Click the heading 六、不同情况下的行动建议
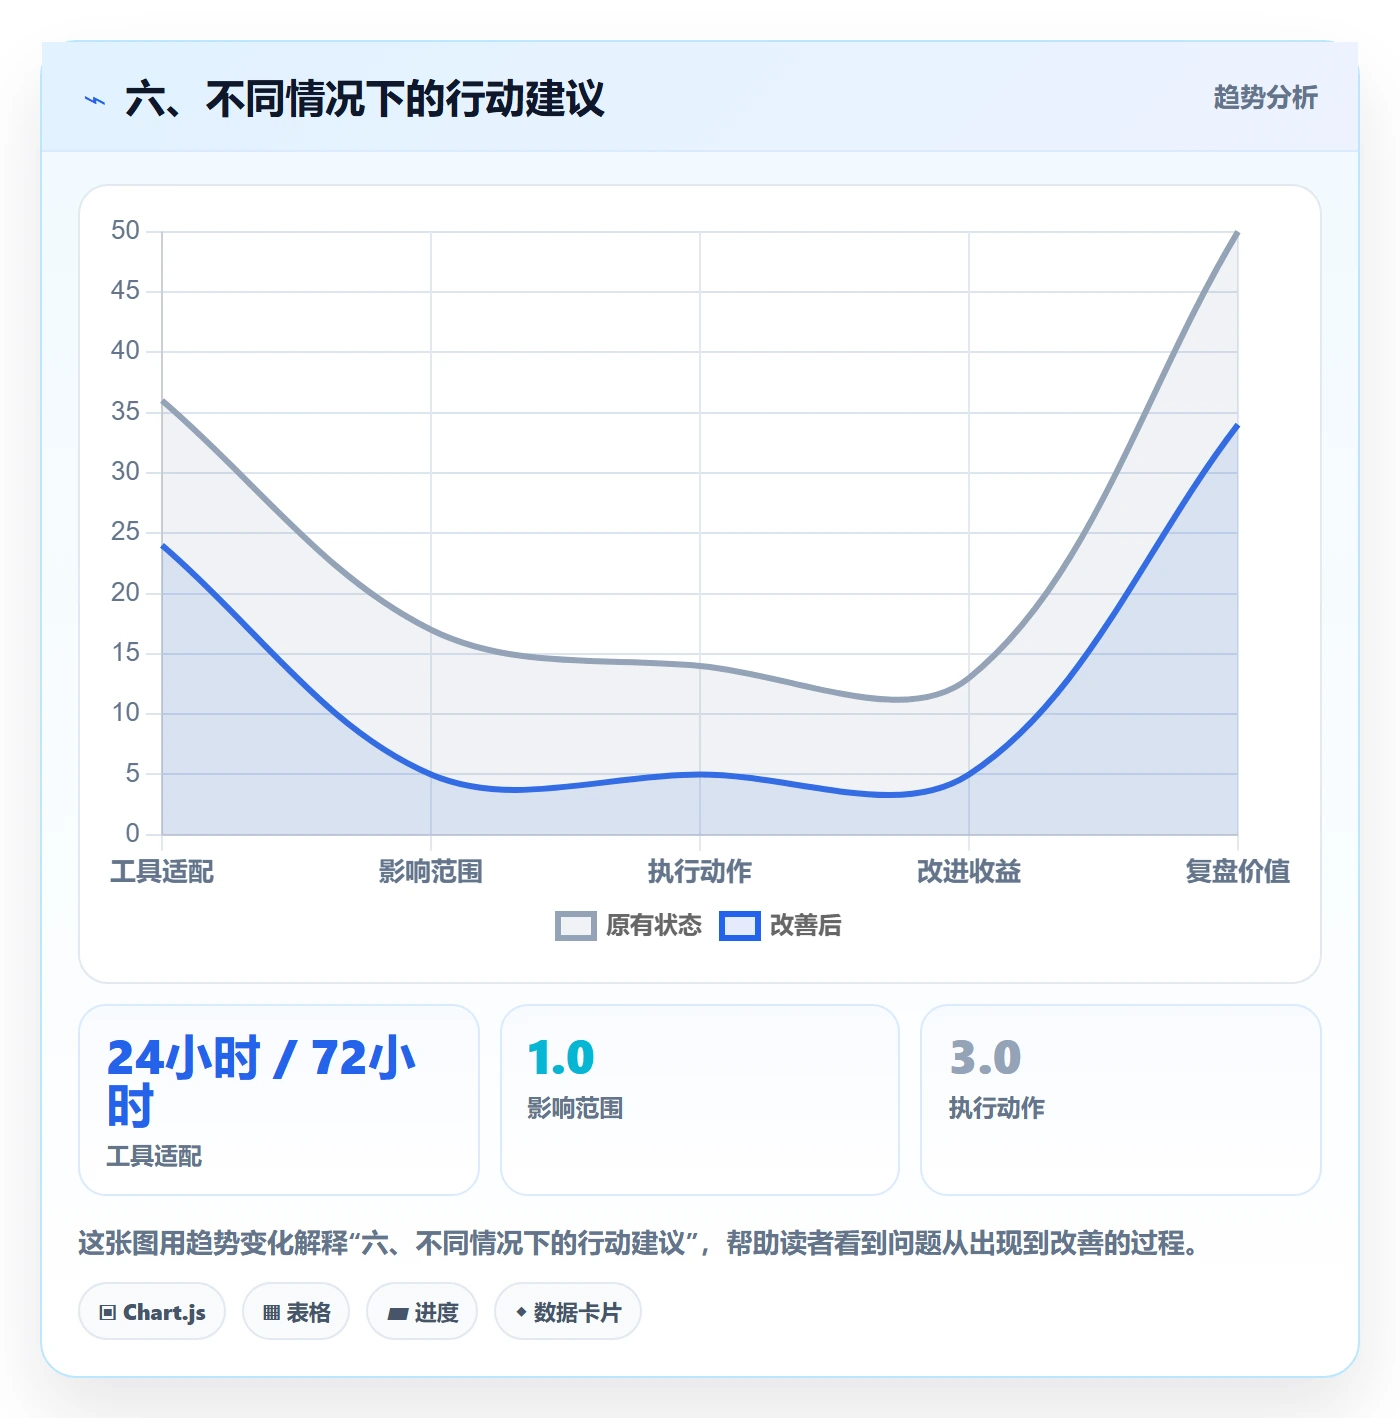The height and width of the screenshot is (1418, 1400). click(x=365, y=99)
